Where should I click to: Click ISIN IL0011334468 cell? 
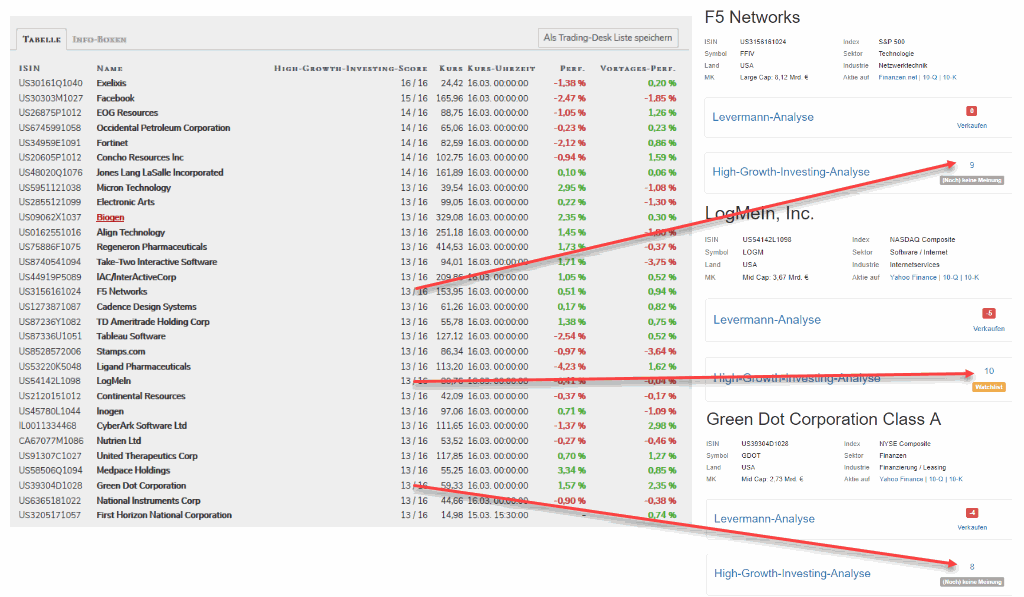tap(48, 426)
